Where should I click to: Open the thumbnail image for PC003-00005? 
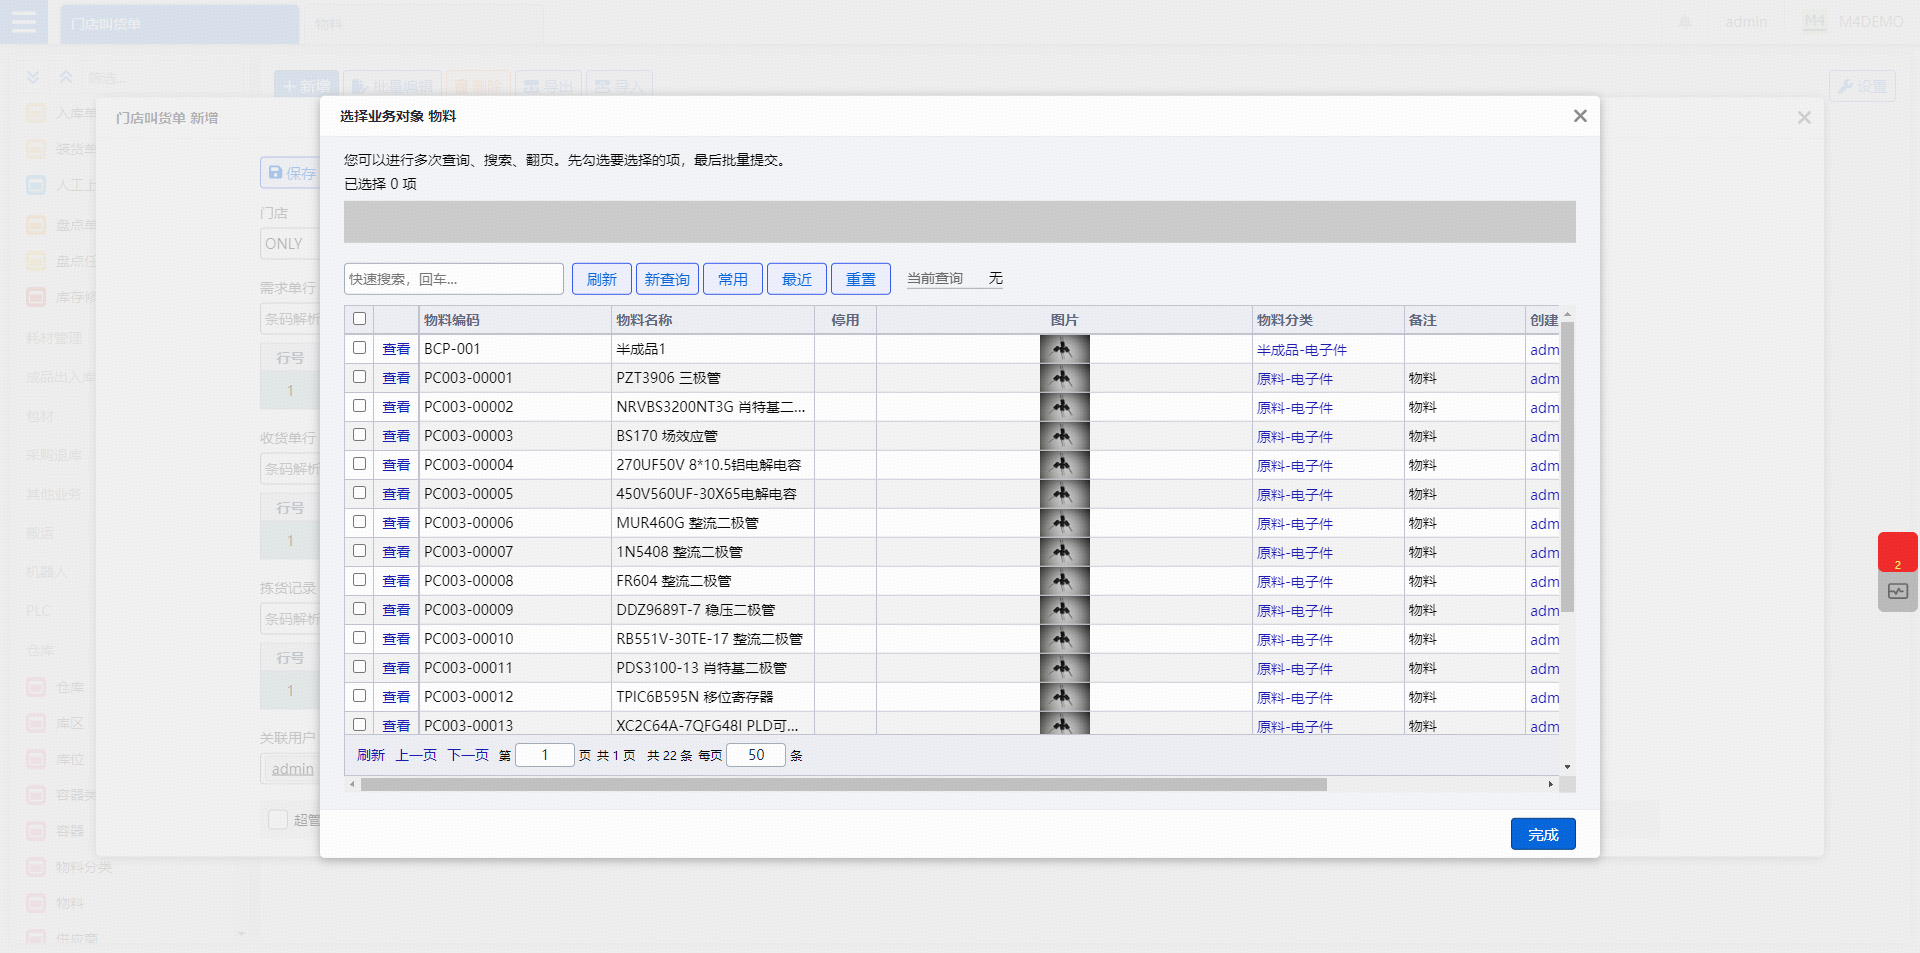click(1064, 494)
